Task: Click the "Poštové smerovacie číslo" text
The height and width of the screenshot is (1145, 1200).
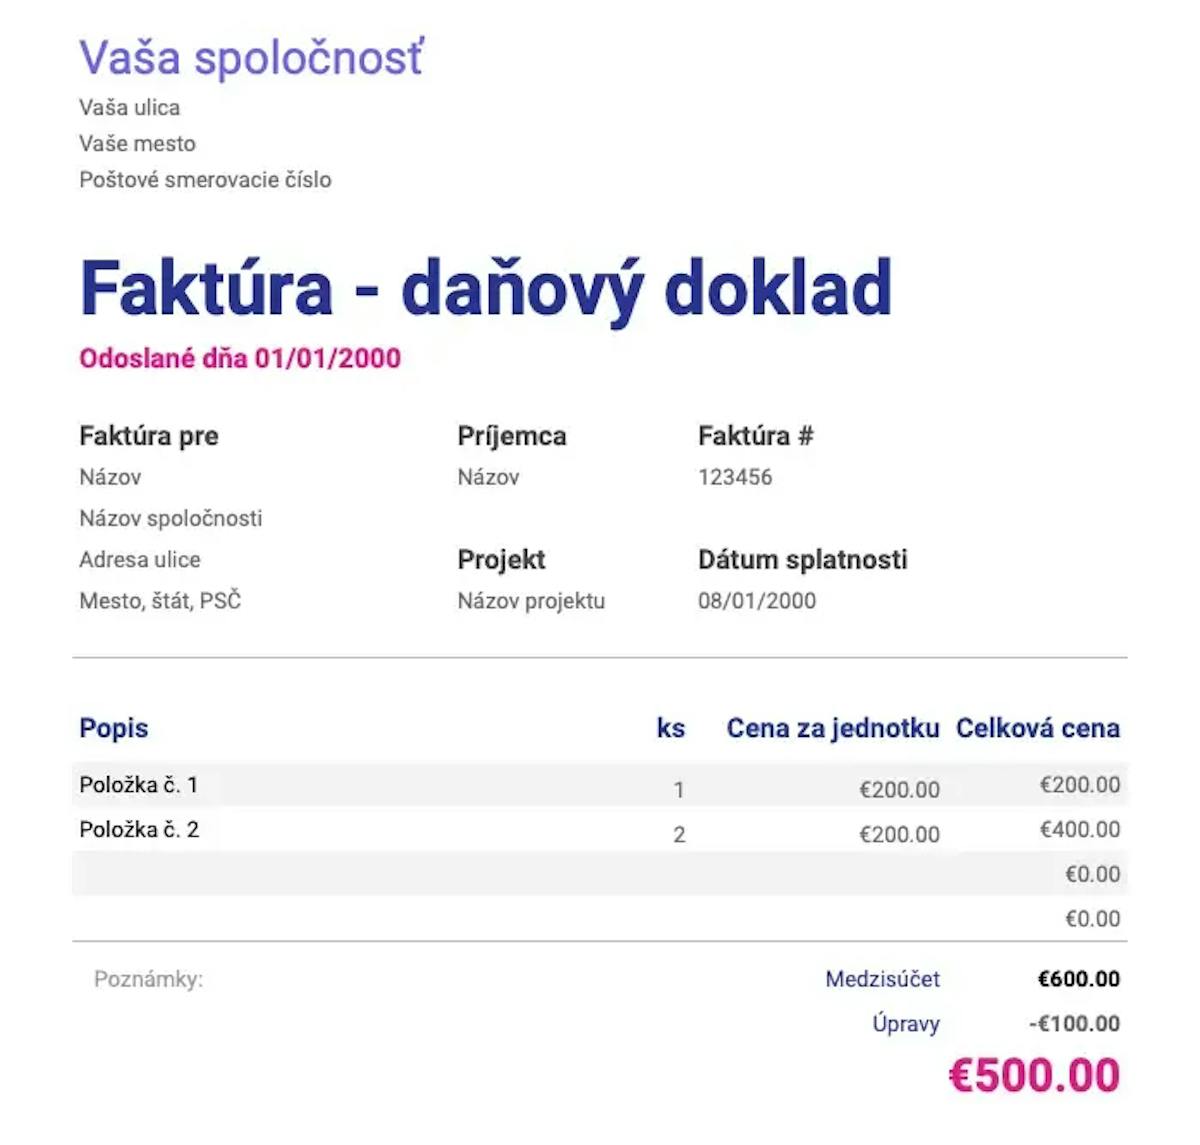Action: [x=205, y=180]
